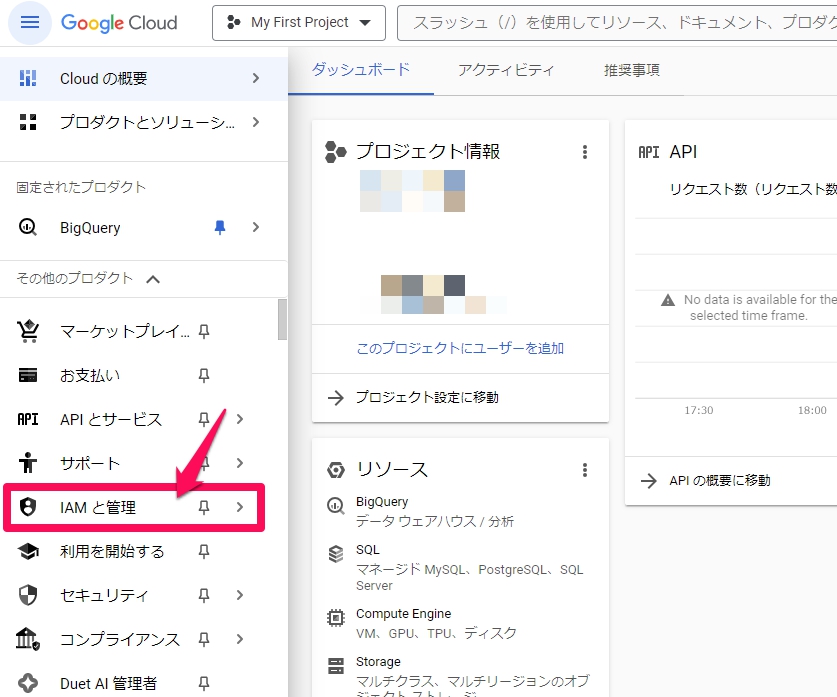Expand the Cloud の概要 submenu chevron
The width and height of the screenshot is (837, 697).
point(256,78)
